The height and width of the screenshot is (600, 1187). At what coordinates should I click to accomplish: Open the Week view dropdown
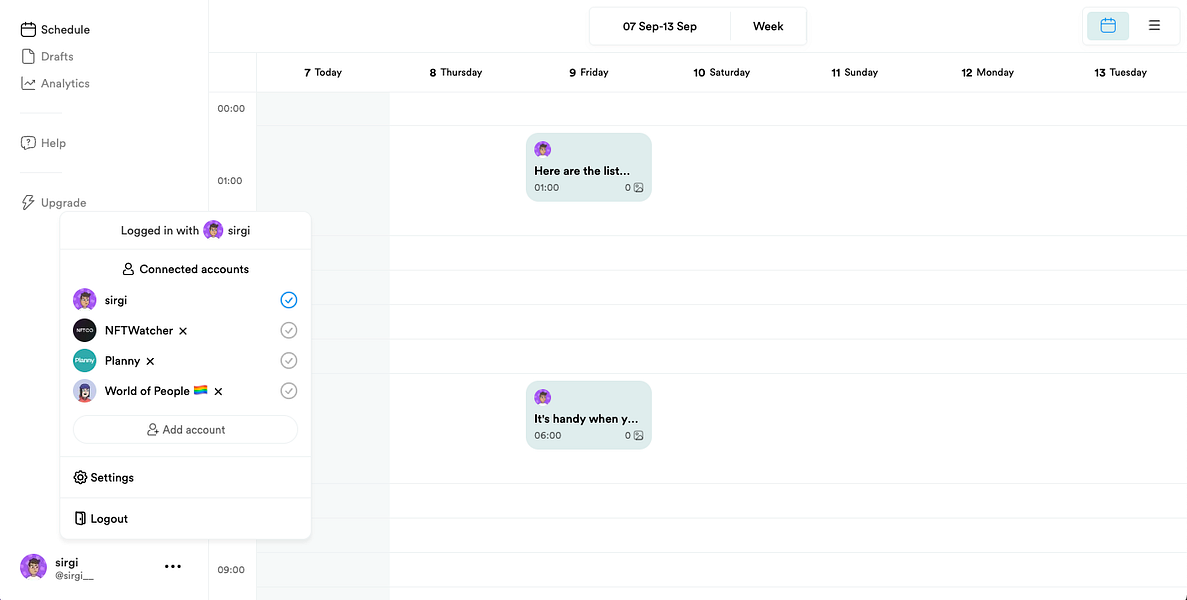[x=768, y=26]
